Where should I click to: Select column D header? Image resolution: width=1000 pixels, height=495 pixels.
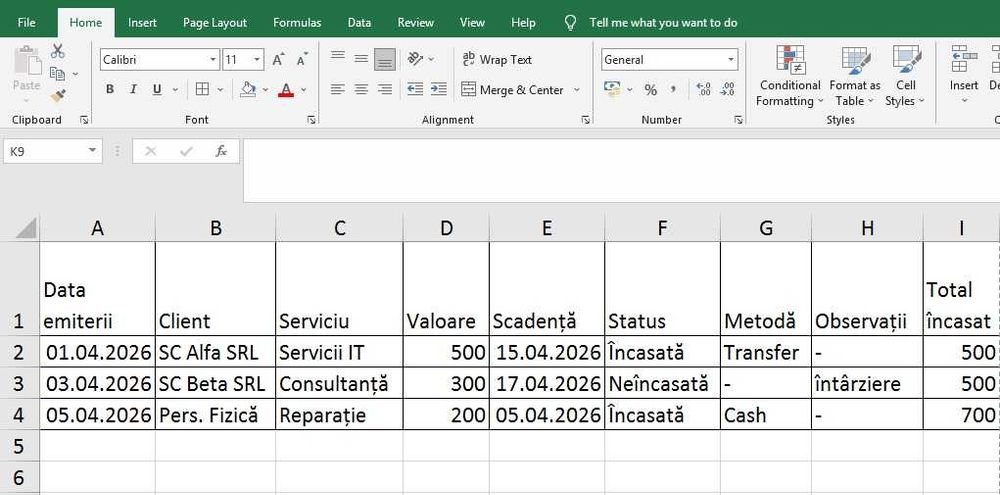[446, 228]
